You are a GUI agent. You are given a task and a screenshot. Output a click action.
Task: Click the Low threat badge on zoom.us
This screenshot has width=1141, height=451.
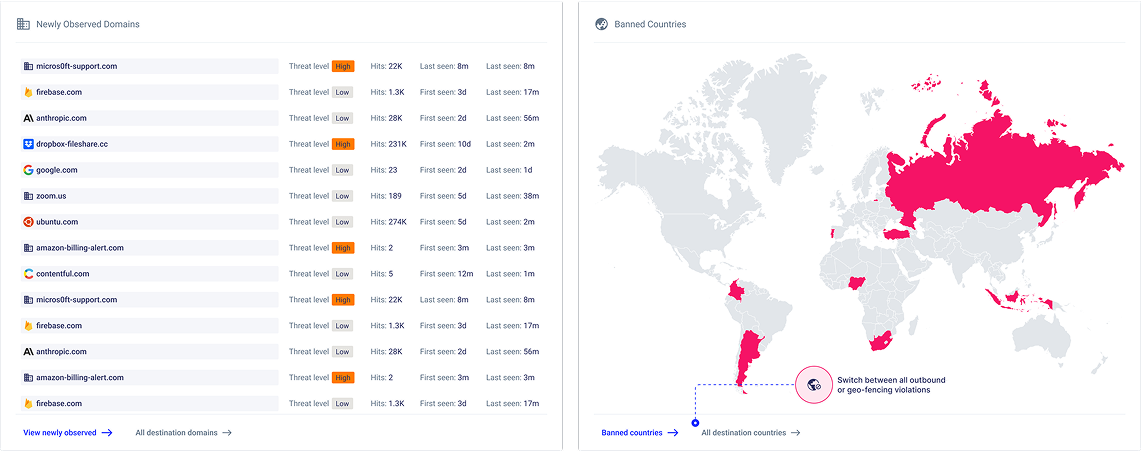(342, 196)
